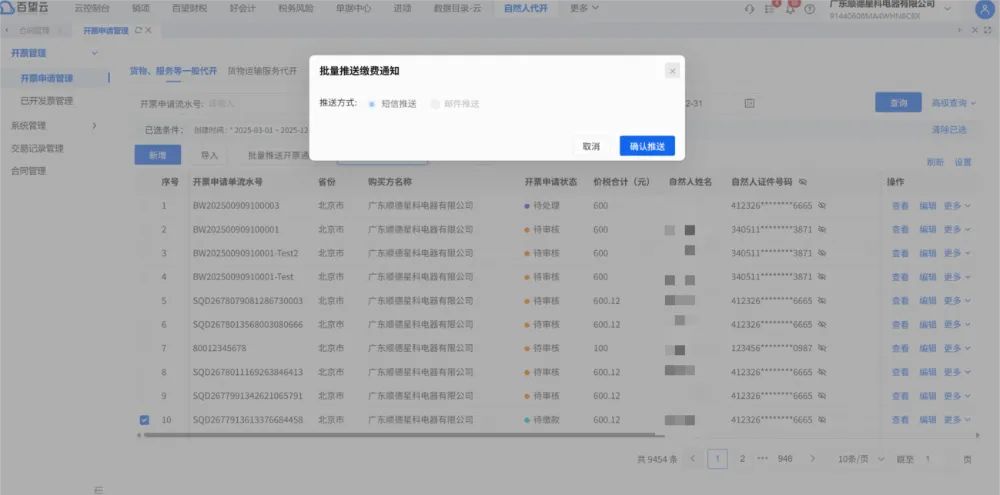Expand 高级查询 advanced search
Image resolution: width=1000 pixels, height=495 pixels.
[x=954, y=103]
